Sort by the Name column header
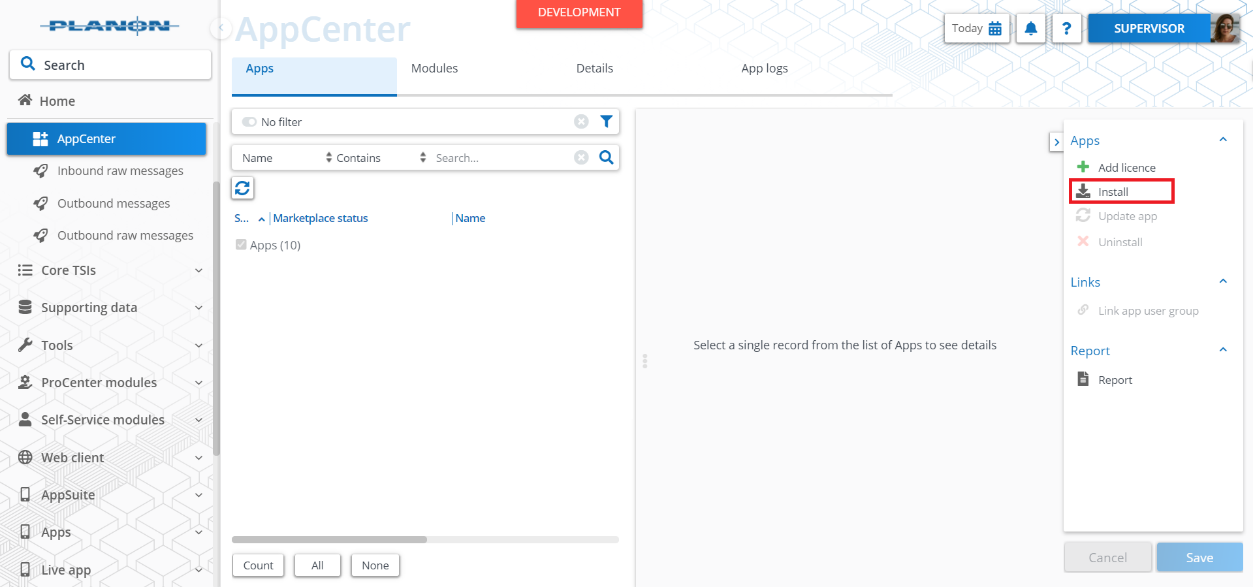 point(470,218)
